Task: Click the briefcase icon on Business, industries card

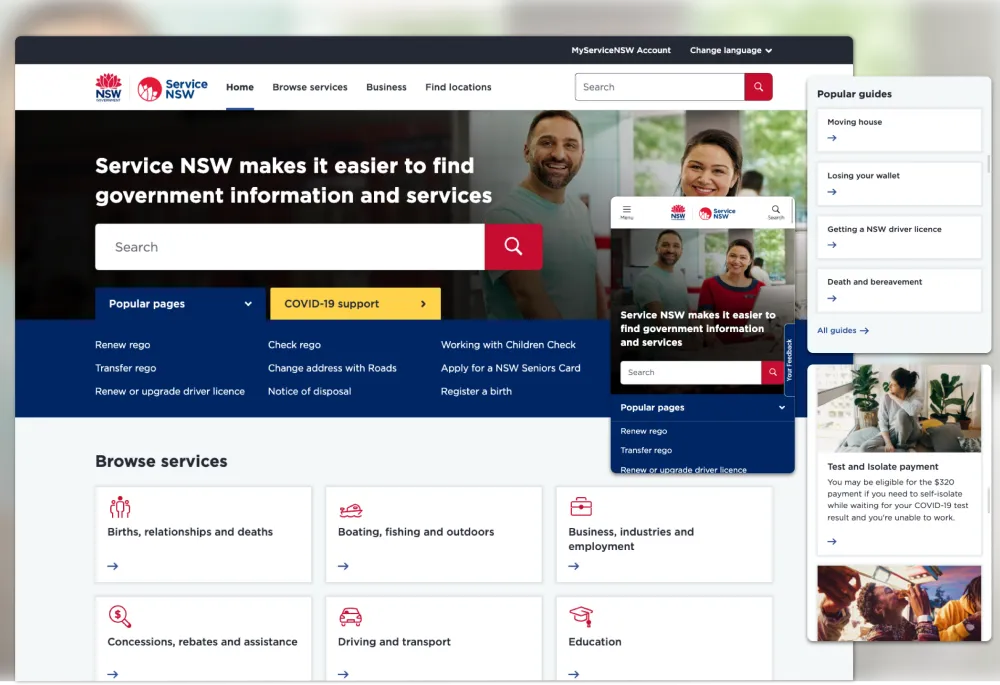Action: pos(581,508)
